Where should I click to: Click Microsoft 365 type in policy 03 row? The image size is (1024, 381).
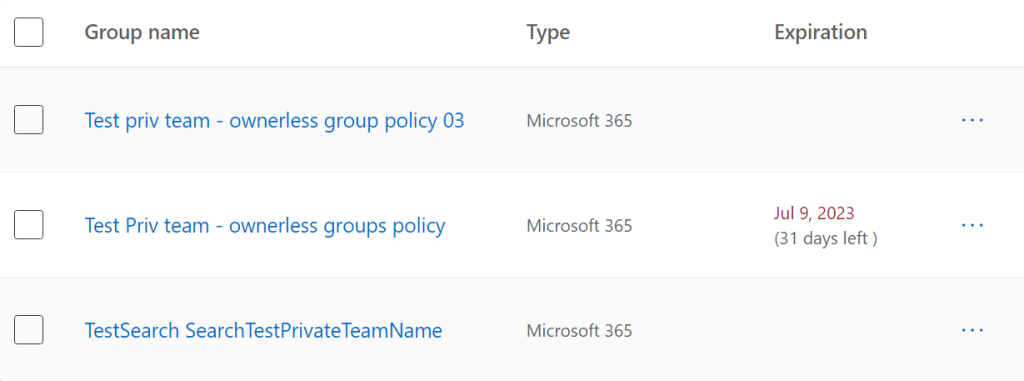pyautogui.click(x=579, y=121)
